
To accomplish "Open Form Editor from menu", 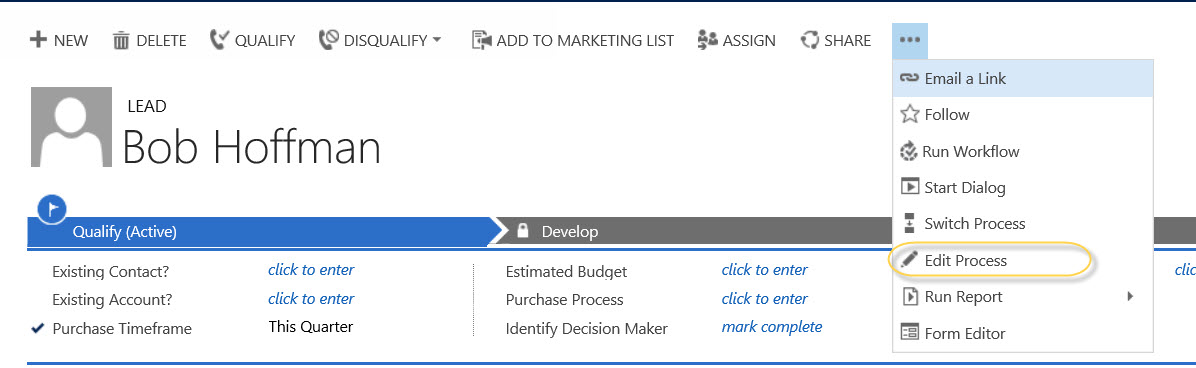I will coord(1022,334).
